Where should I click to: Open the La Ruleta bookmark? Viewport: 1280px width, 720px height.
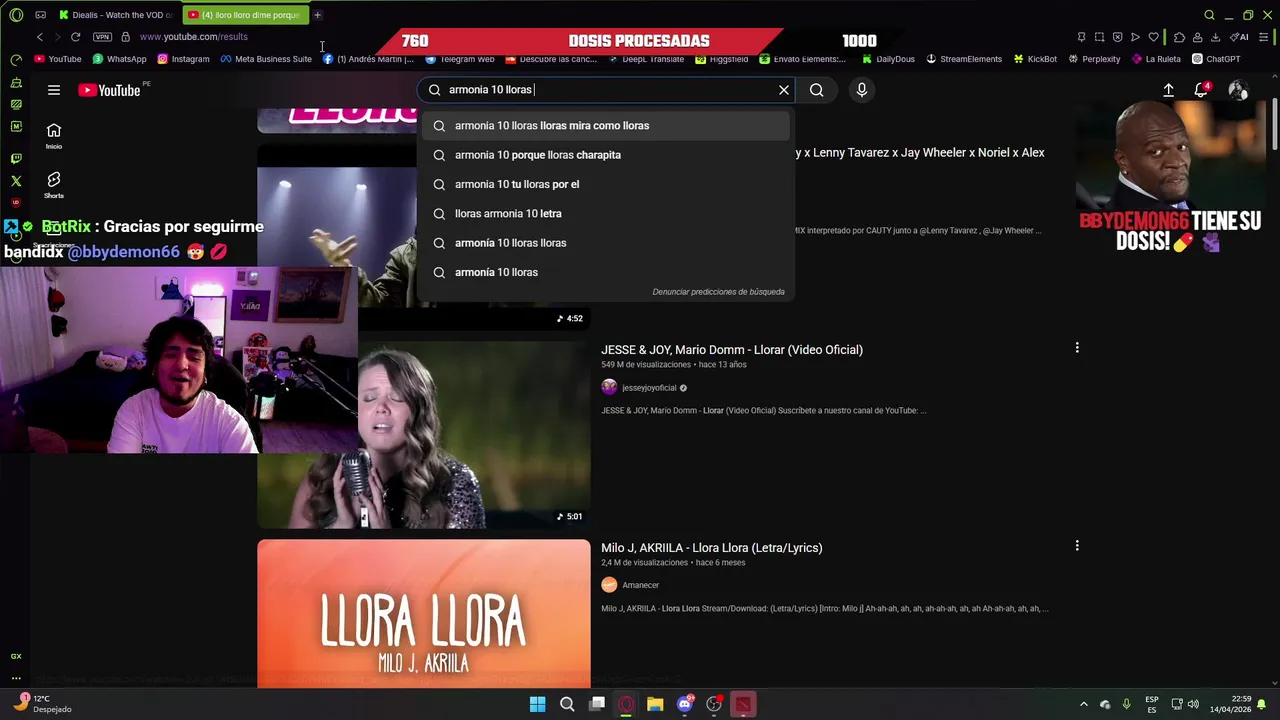[x=1156, y=59]
